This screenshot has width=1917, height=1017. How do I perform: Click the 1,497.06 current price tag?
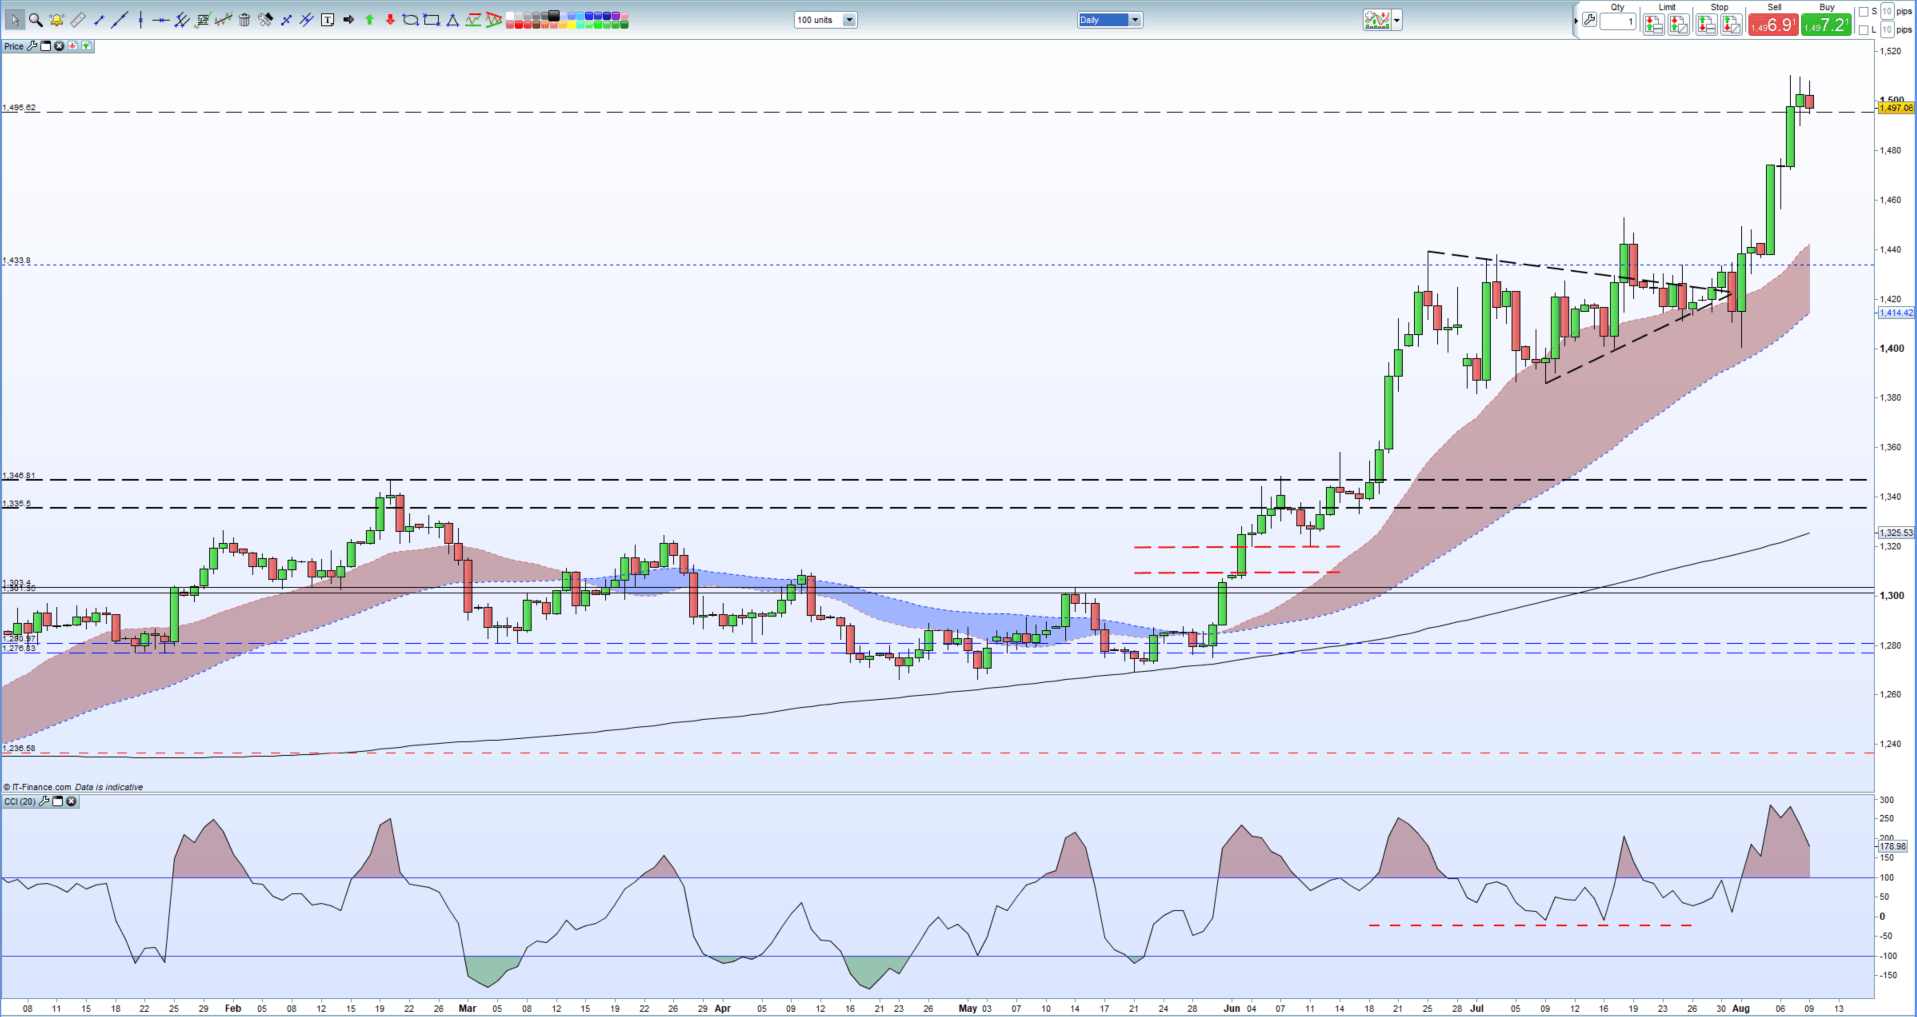pyautogui.click(x=1896, y=107)
